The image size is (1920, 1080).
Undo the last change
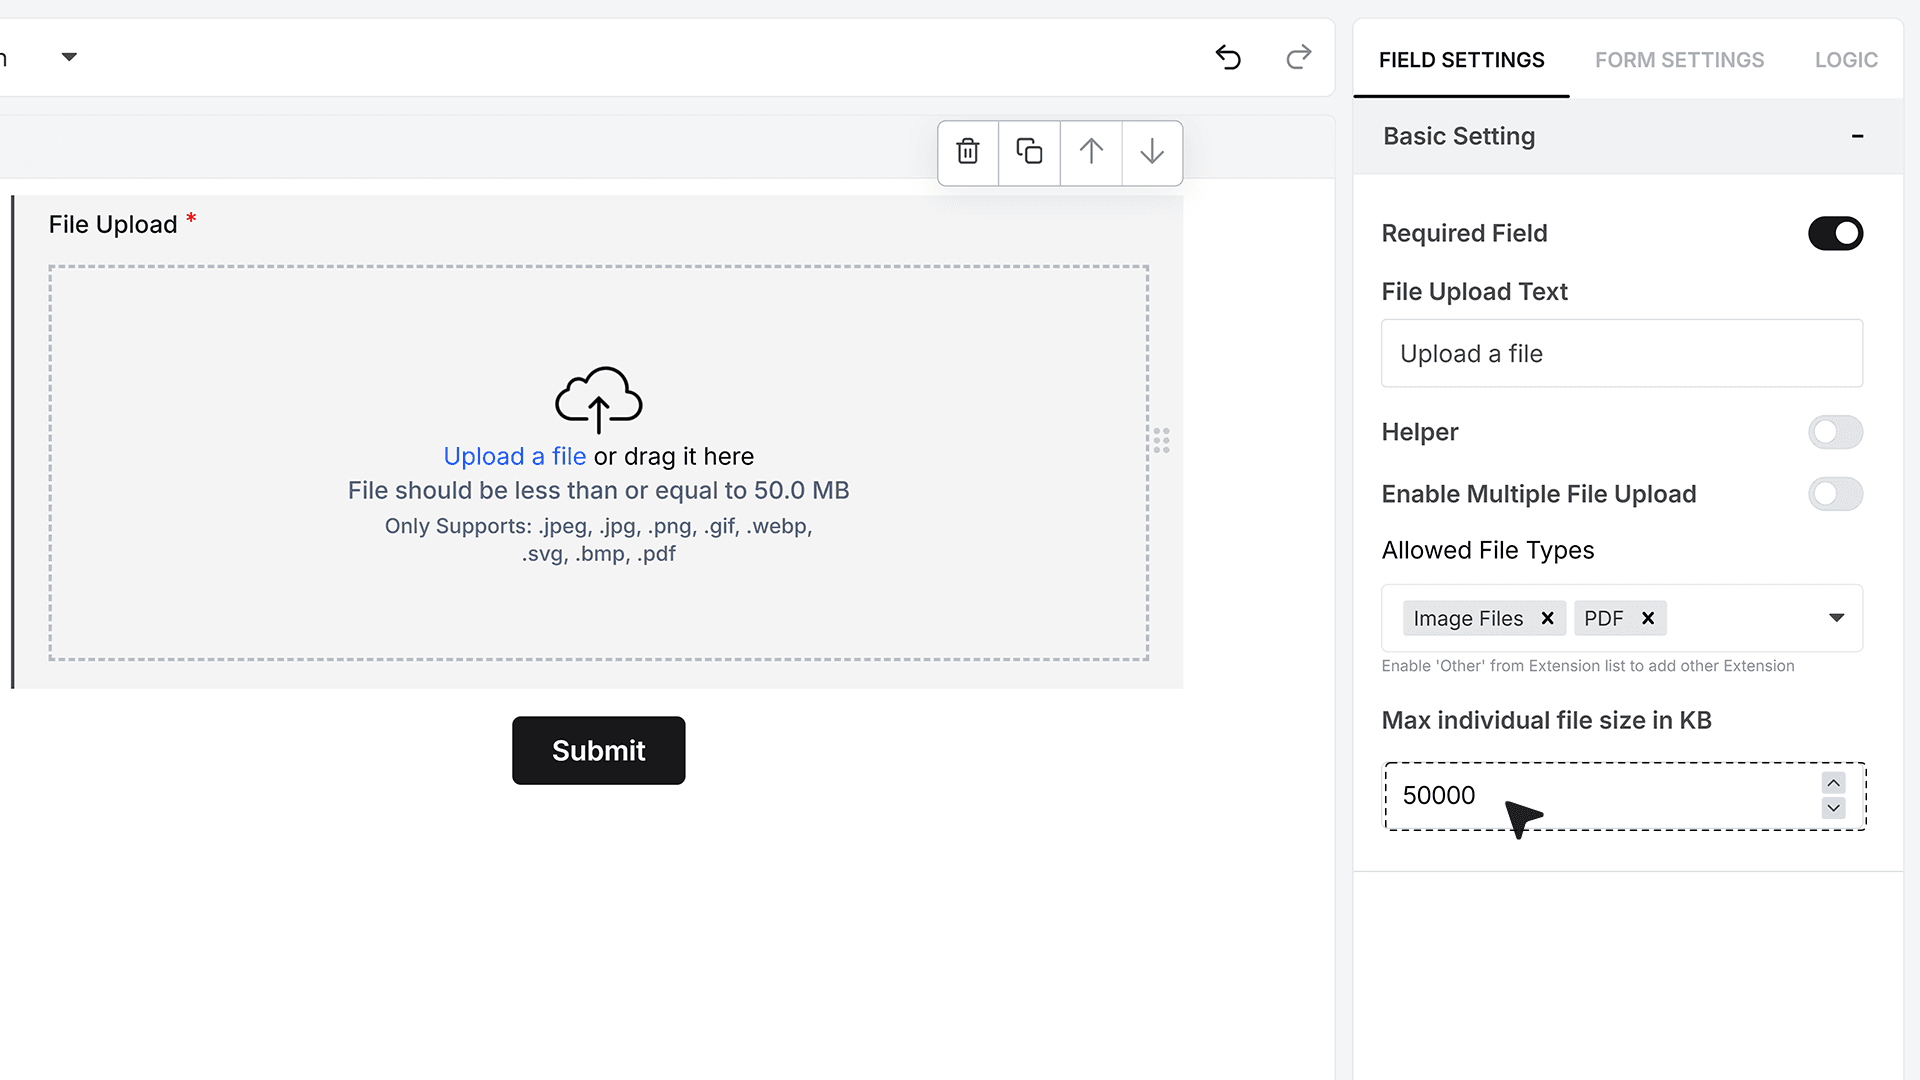coord(1228,57)
